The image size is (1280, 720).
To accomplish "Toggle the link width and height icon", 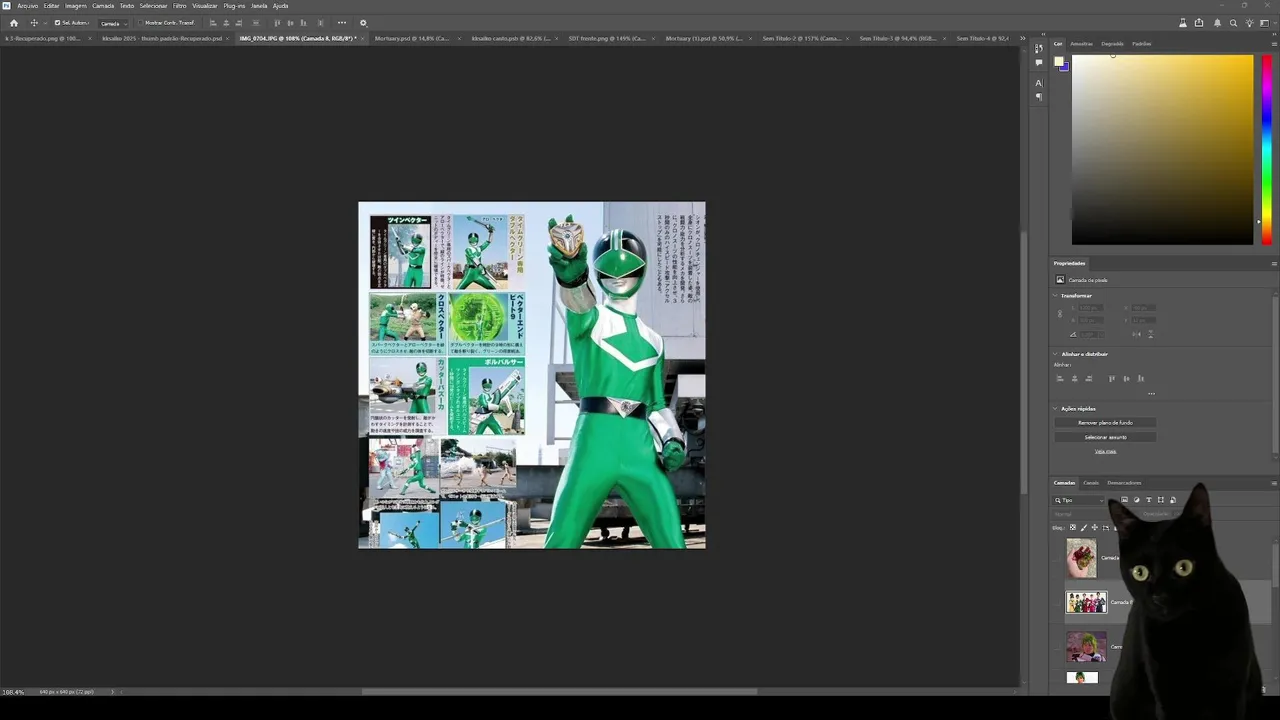I will pos(1060,313).
